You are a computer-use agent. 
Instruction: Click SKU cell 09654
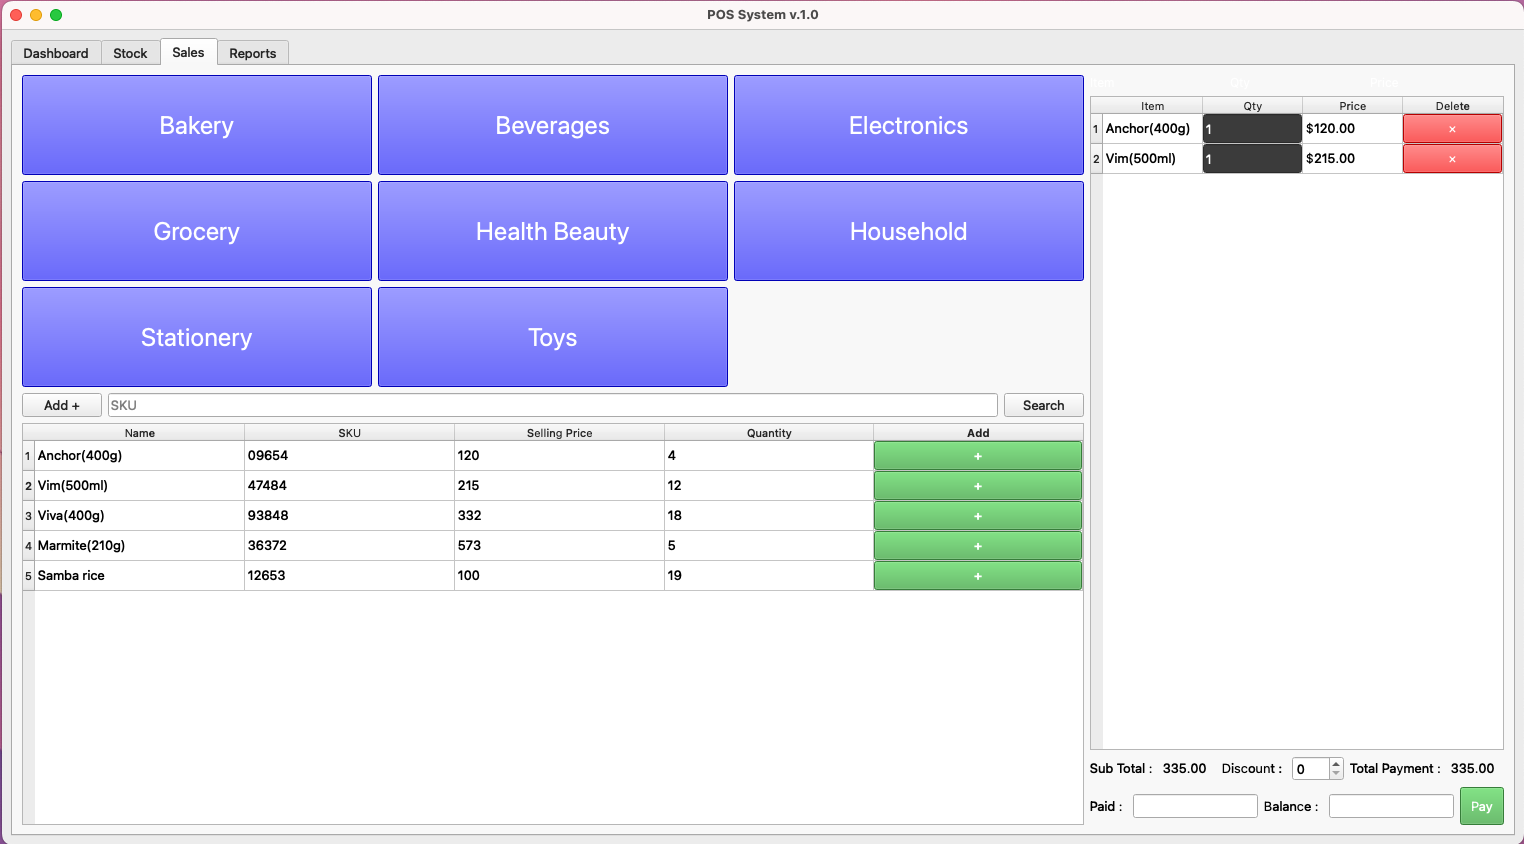(350, 455)
